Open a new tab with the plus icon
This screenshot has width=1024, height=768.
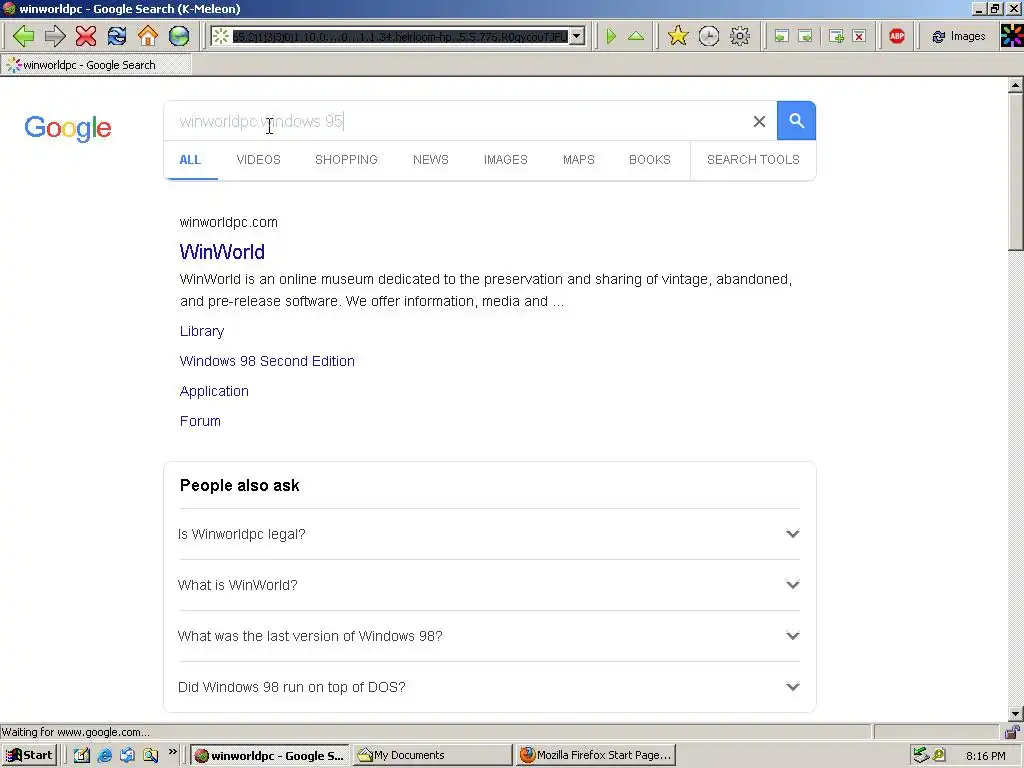pyautogui.click(x=836, y=36)
